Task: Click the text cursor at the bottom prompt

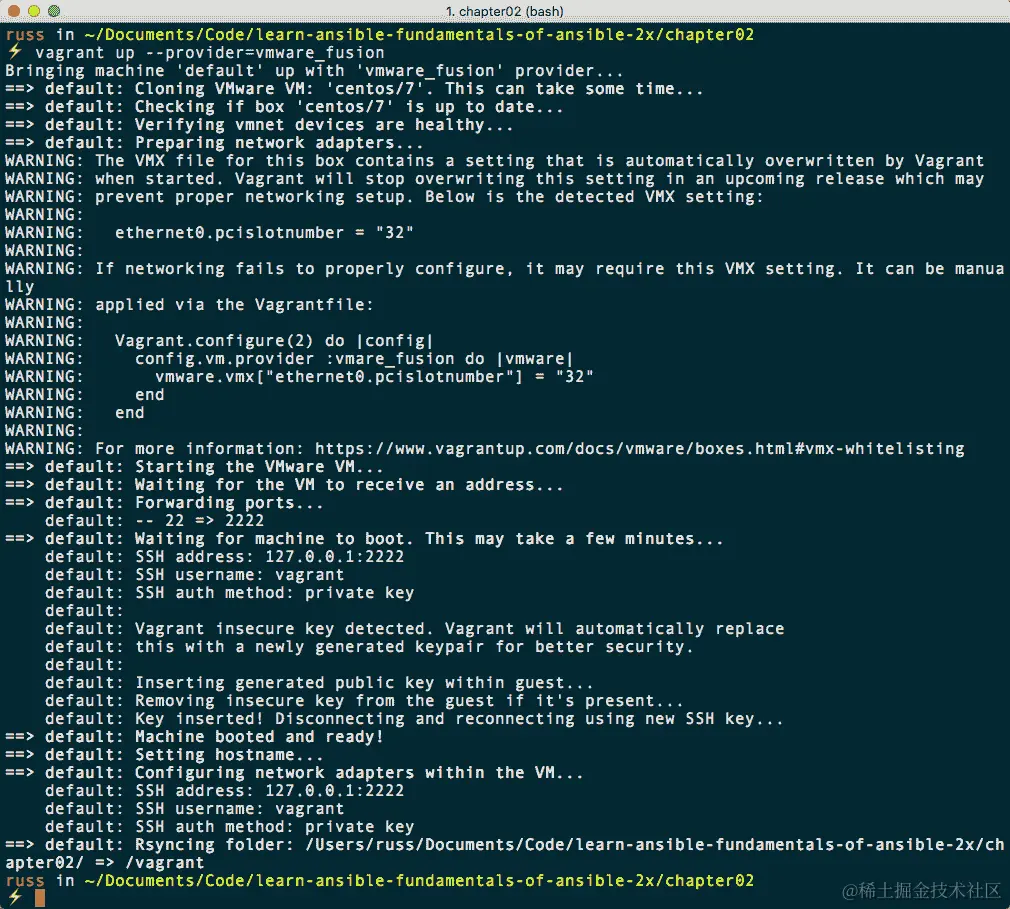Action: coord(40,898)
